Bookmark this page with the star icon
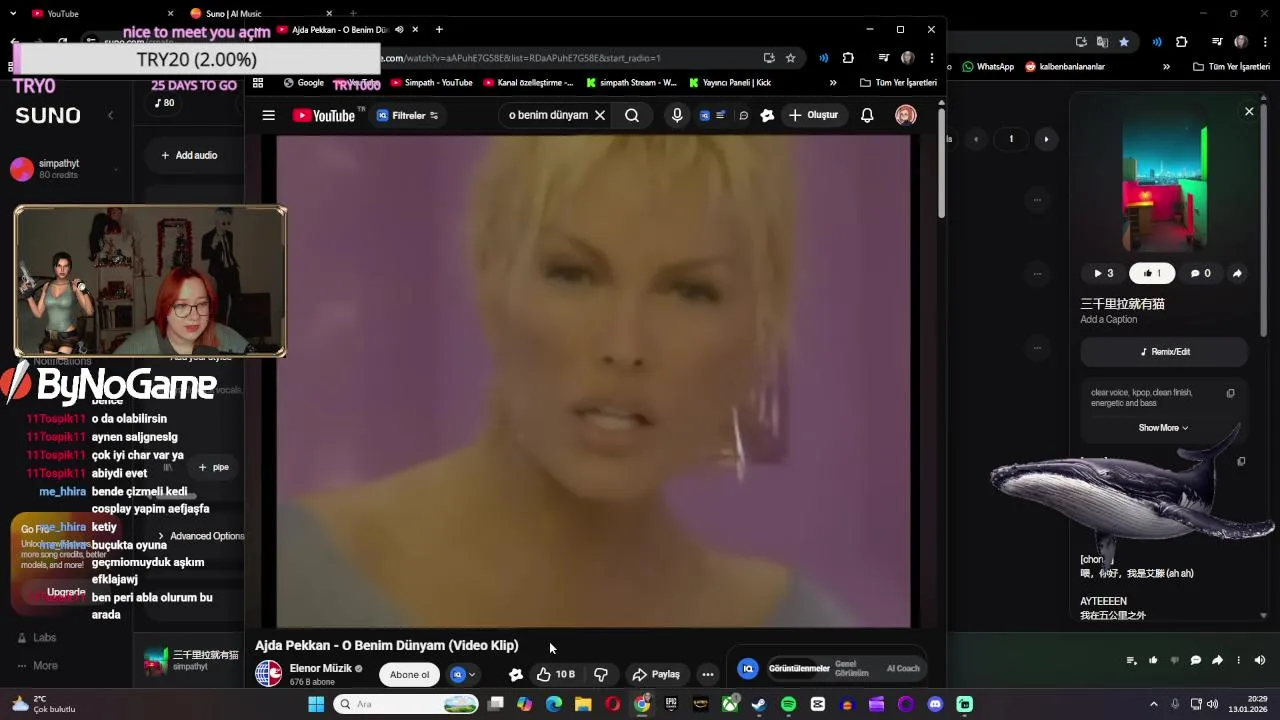The image size is (1280, 720). (790, 58)
